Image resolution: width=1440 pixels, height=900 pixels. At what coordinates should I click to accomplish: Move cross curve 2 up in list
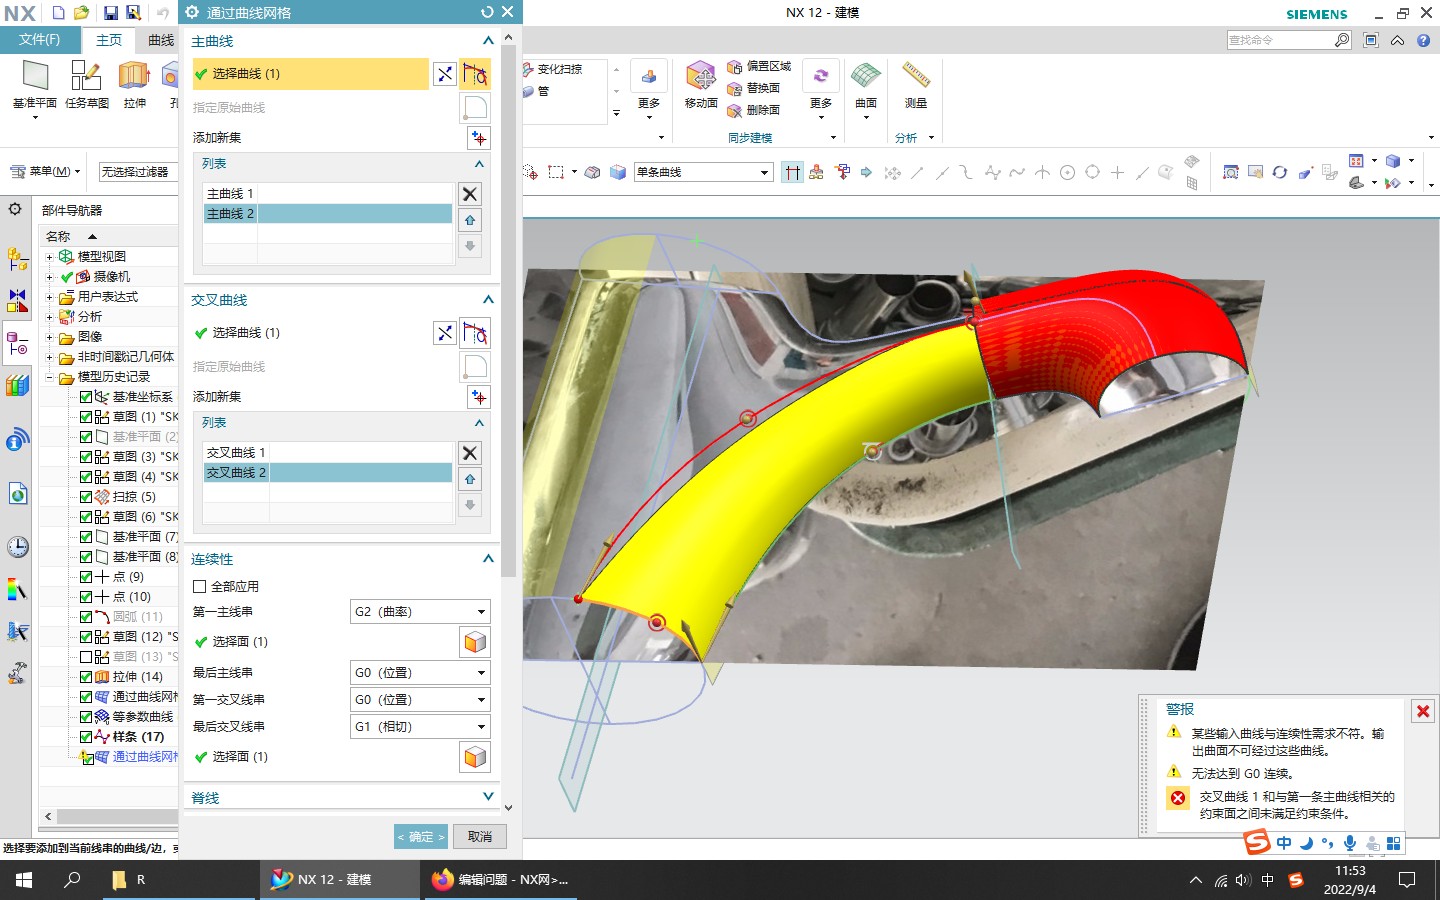pos(470,479)
